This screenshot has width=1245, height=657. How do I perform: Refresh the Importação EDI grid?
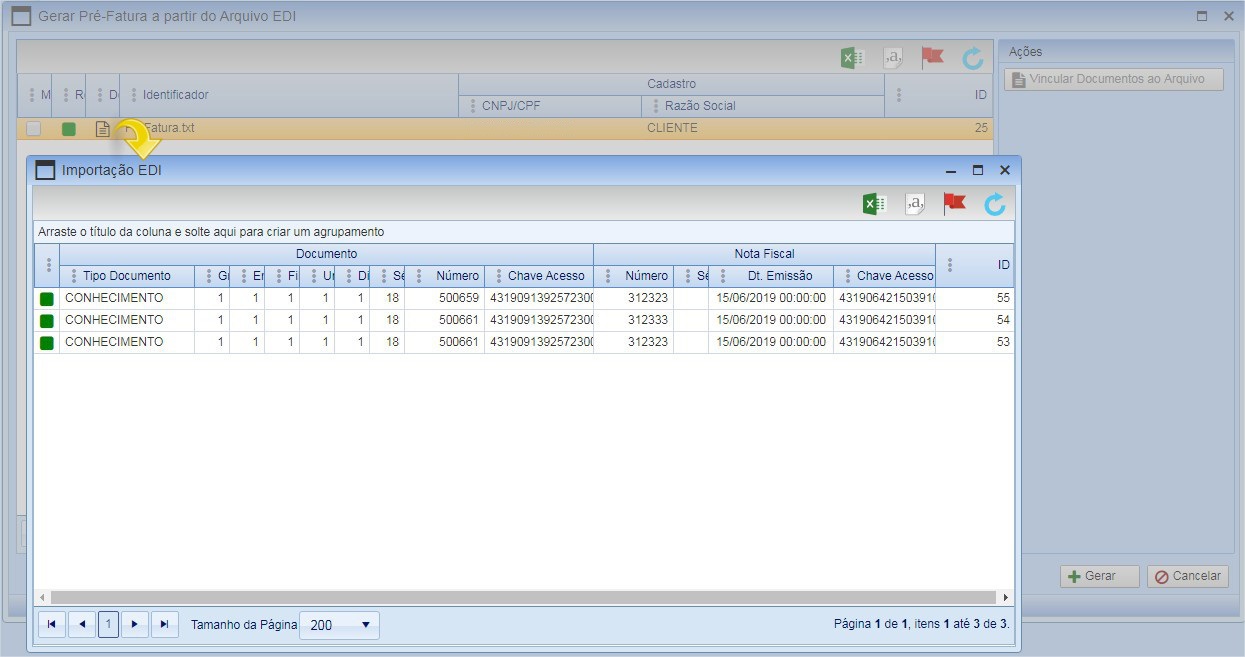pyautogui.click(x=994, y=204)
